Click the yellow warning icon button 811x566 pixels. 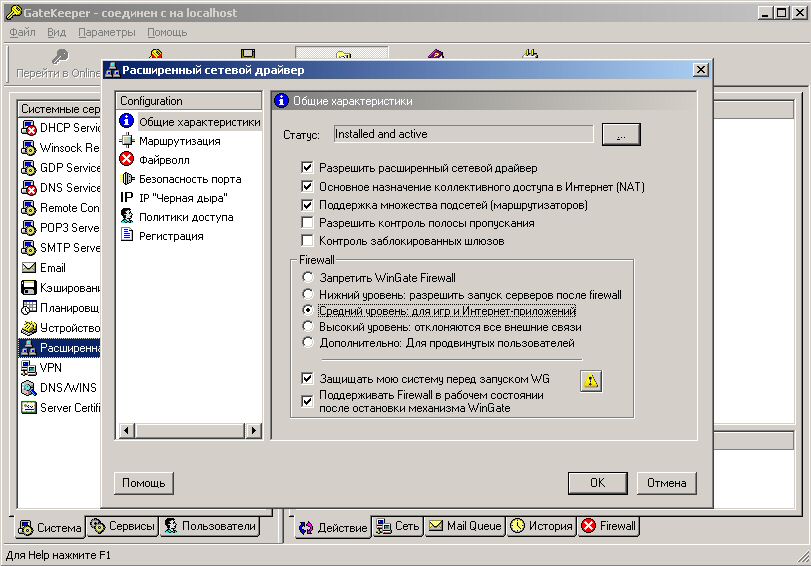[x=591, y=381]
